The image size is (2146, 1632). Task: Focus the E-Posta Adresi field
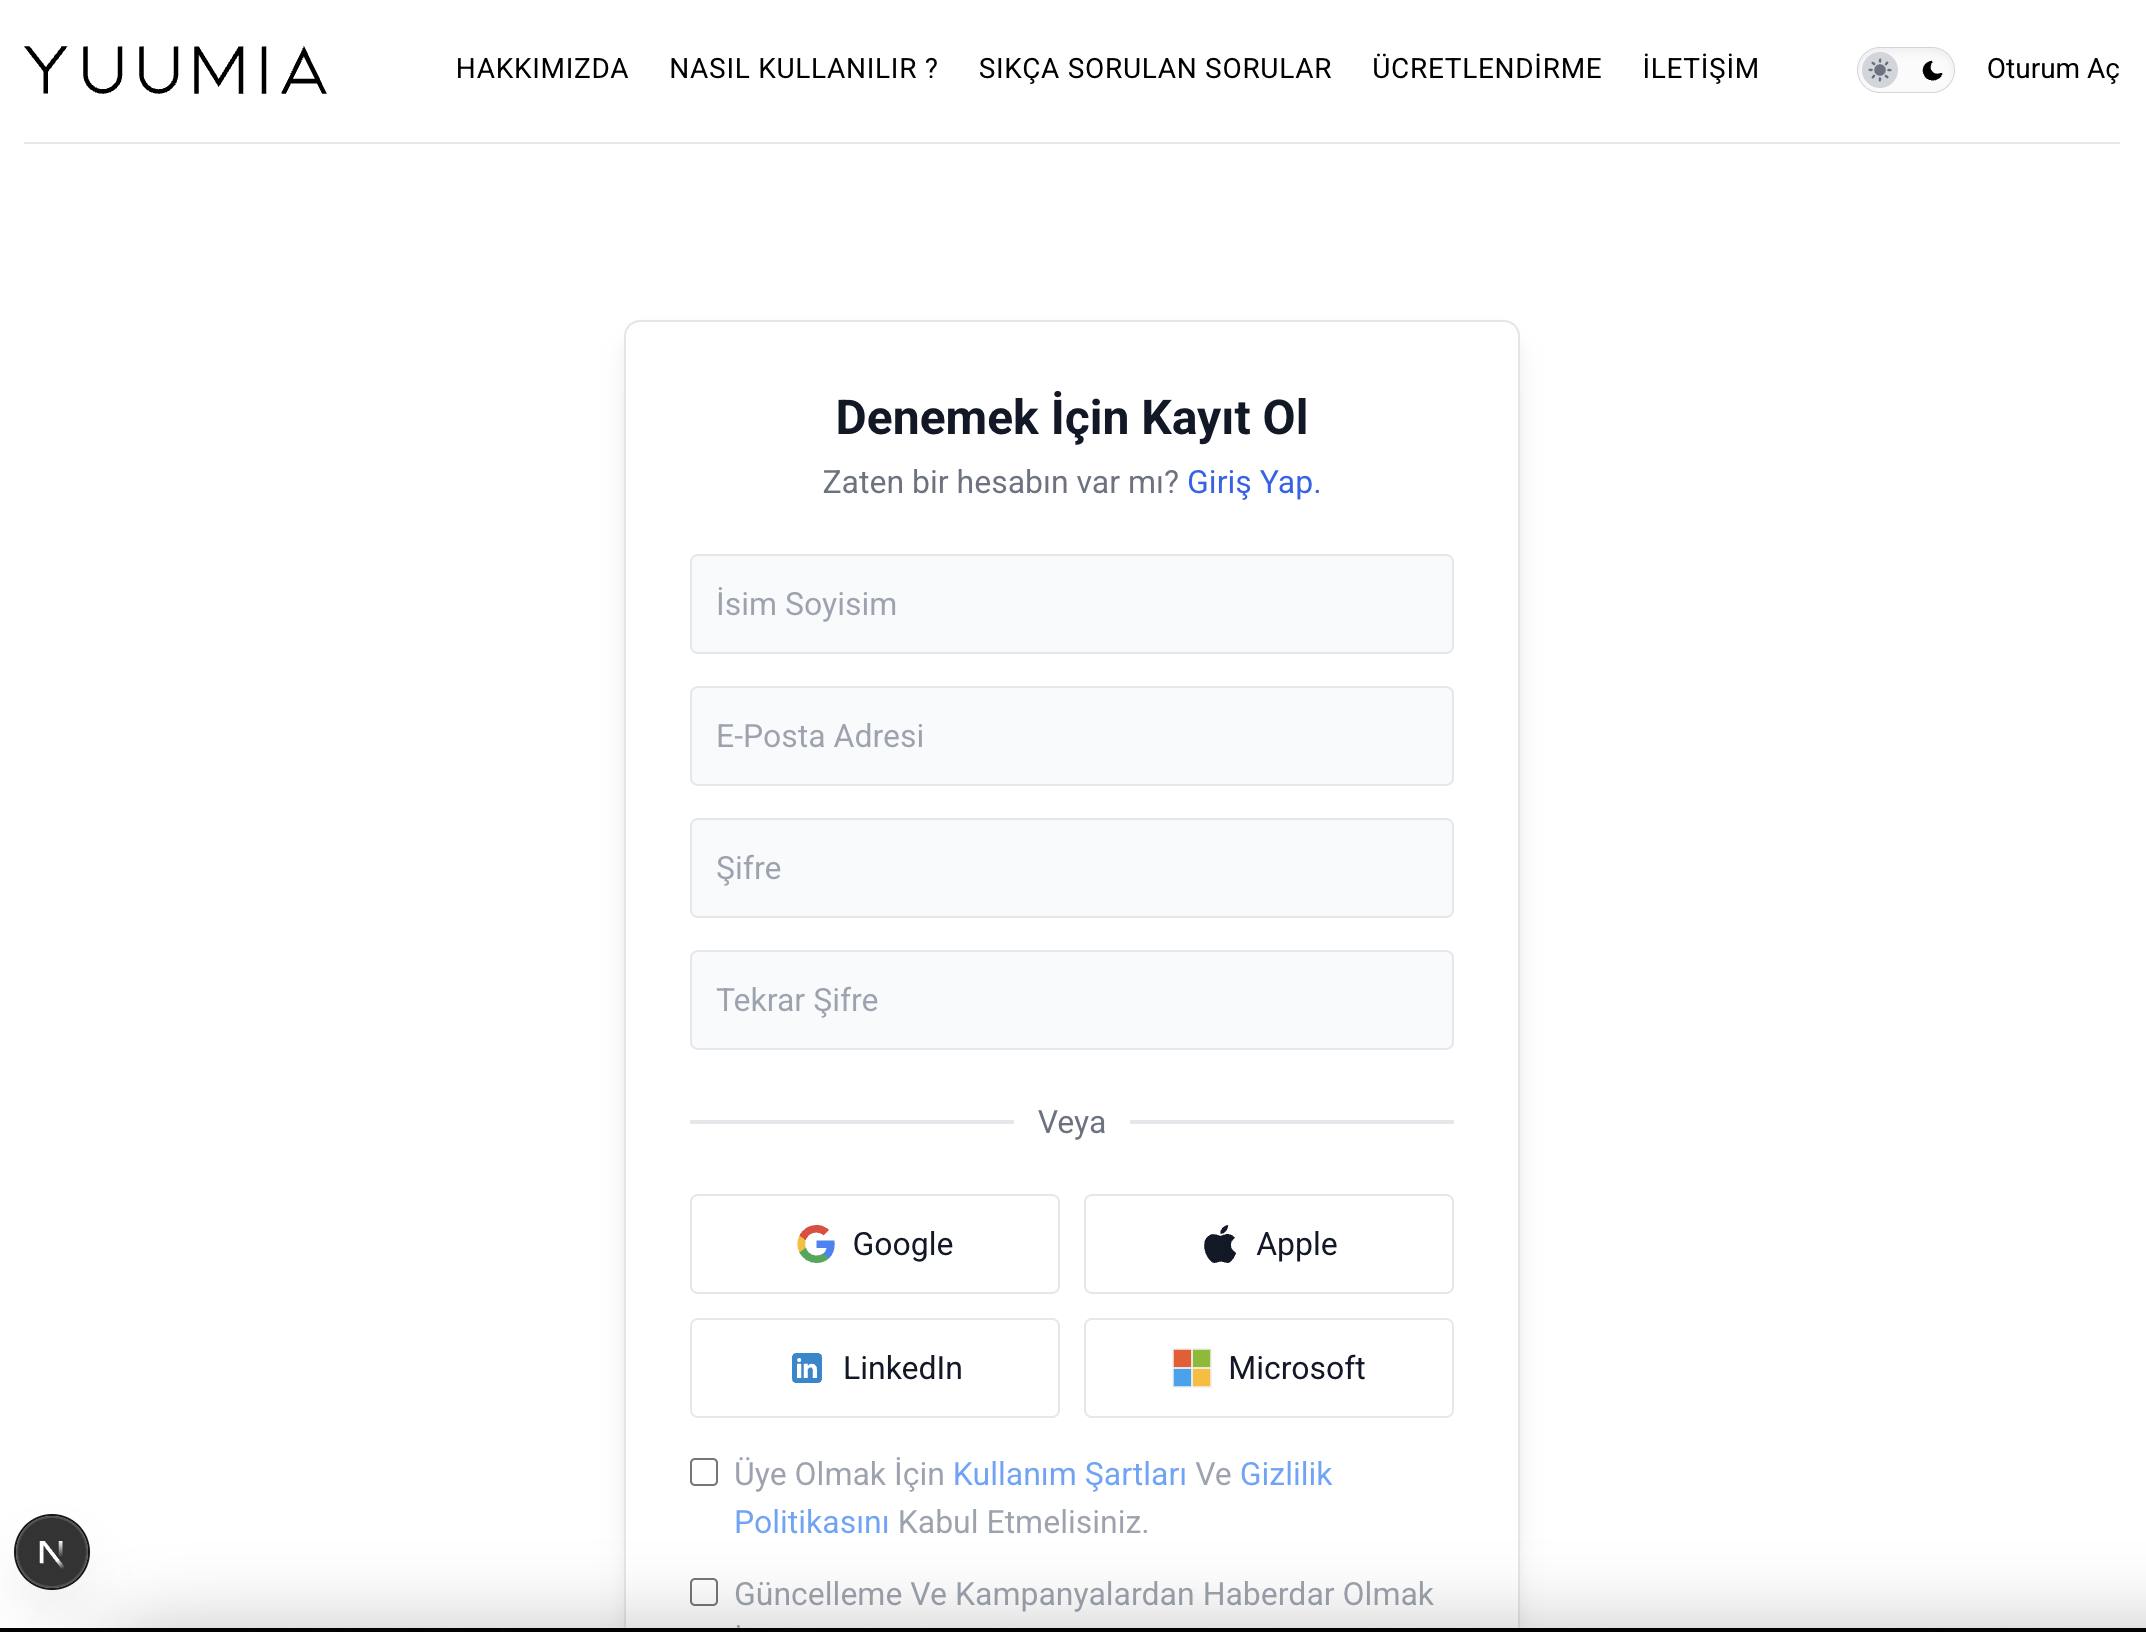click(1071, 736)
